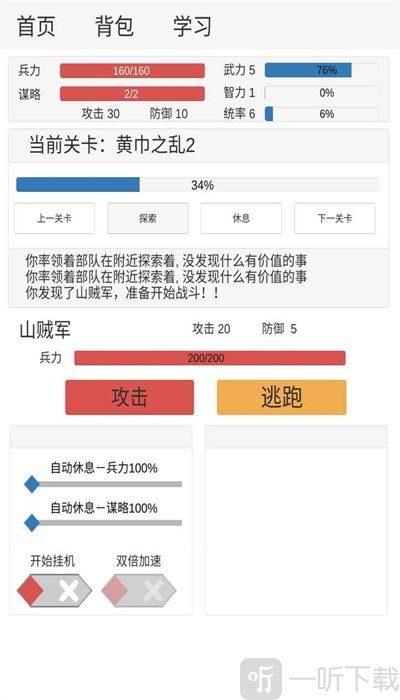Toggle the 开始挂机 auto-play switch
This screenshot has width=400, height=700.
[54, 590]
